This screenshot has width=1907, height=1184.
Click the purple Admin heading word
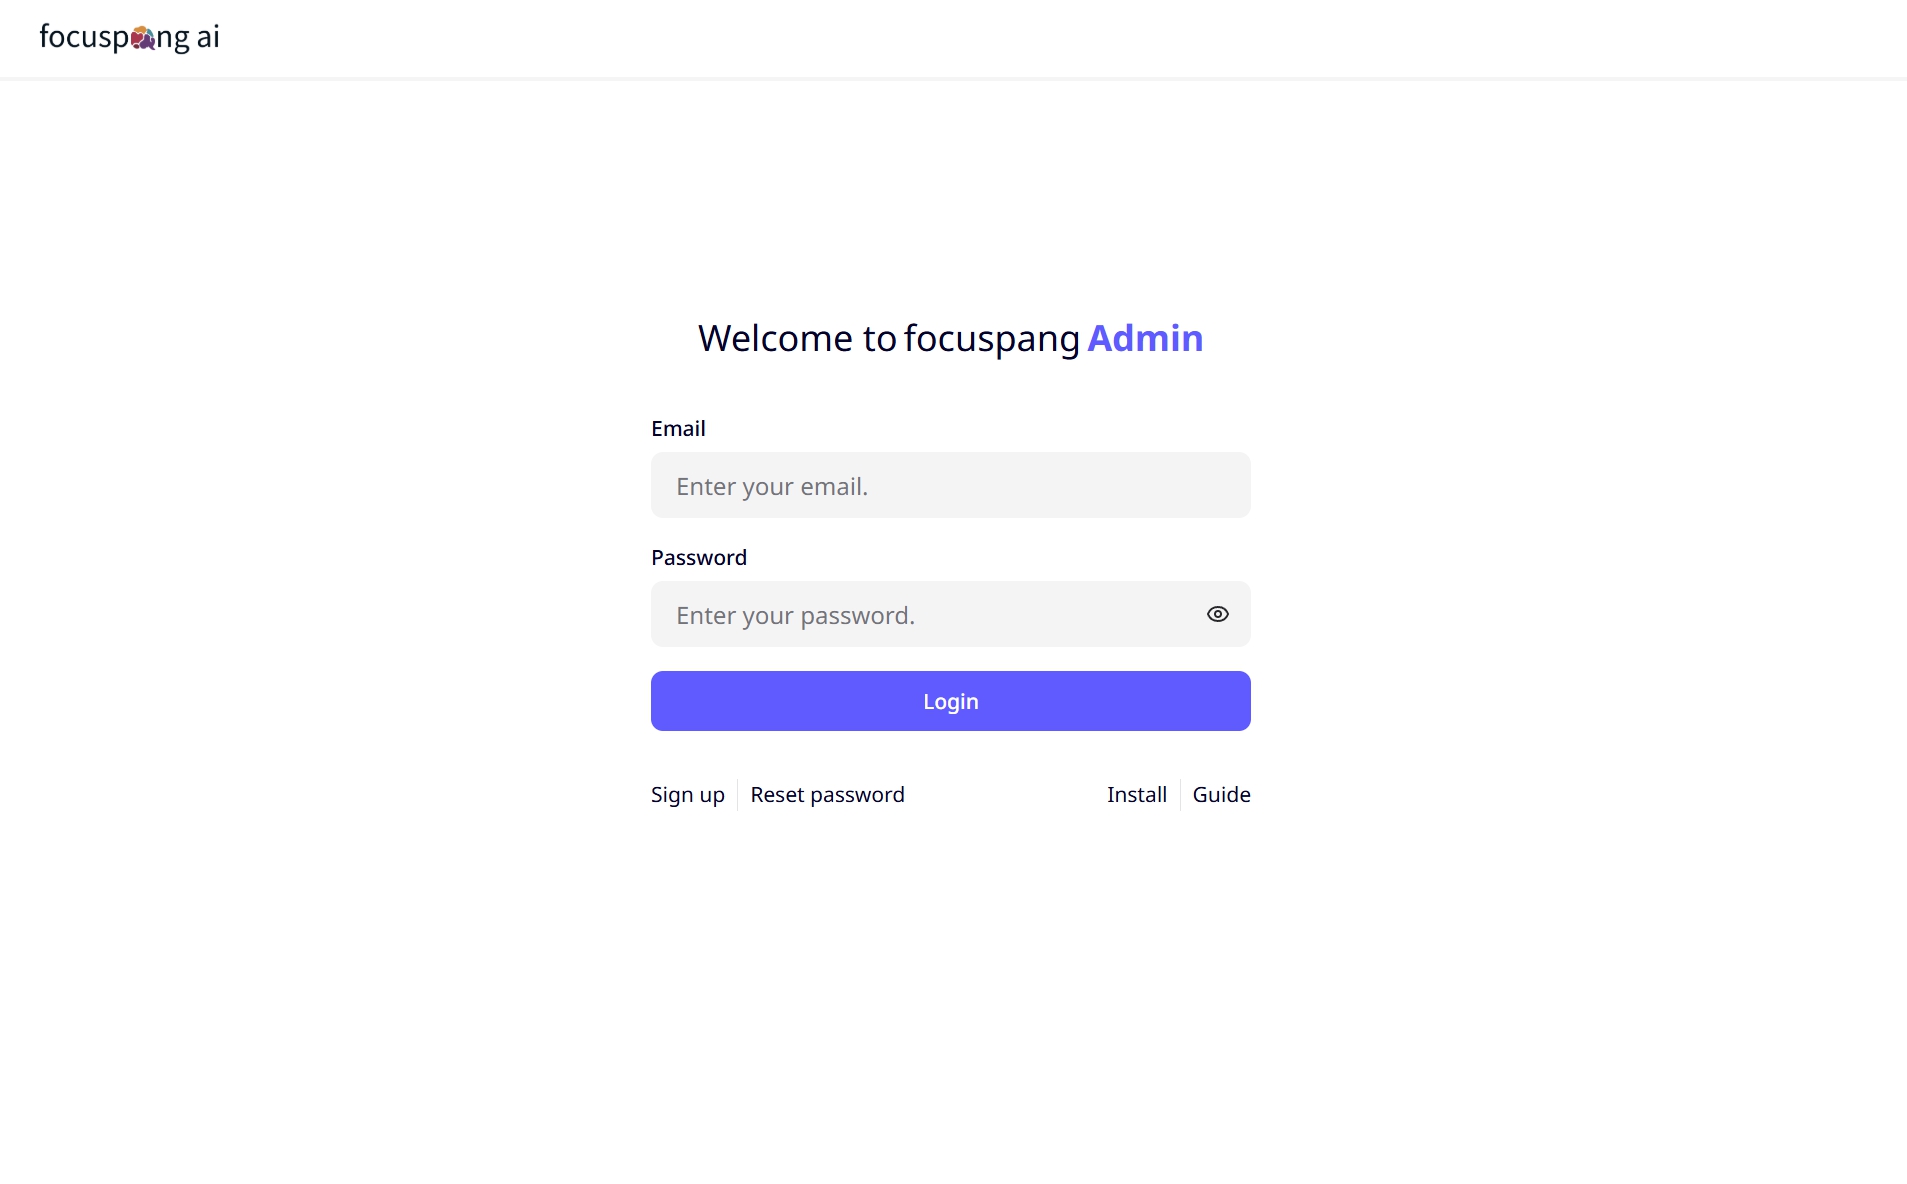[1145, 338]
